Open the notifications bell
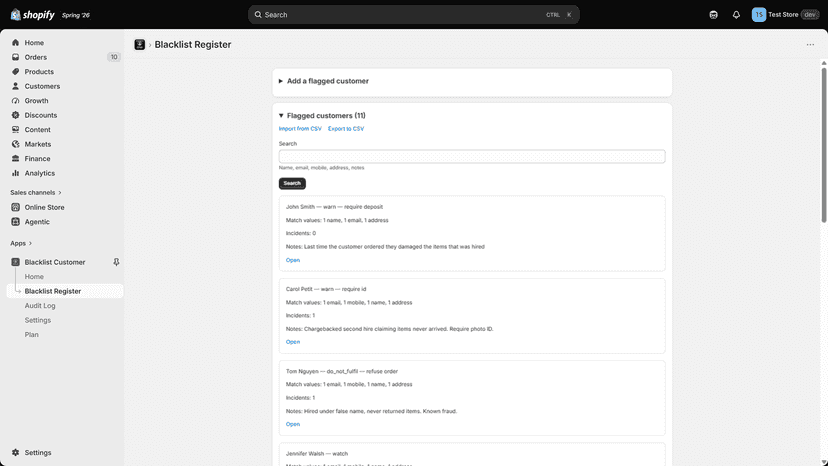 (x=736, y=15)
